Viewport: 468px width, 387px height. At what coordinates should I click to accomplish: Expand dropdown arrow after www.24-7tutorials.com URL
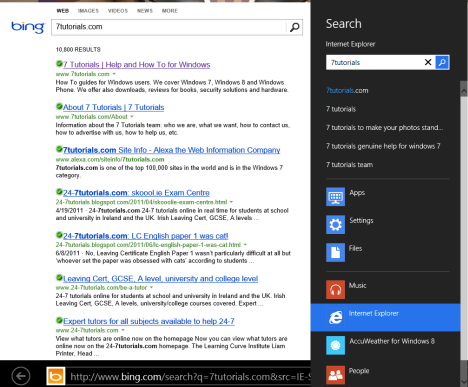pos(123,330)
